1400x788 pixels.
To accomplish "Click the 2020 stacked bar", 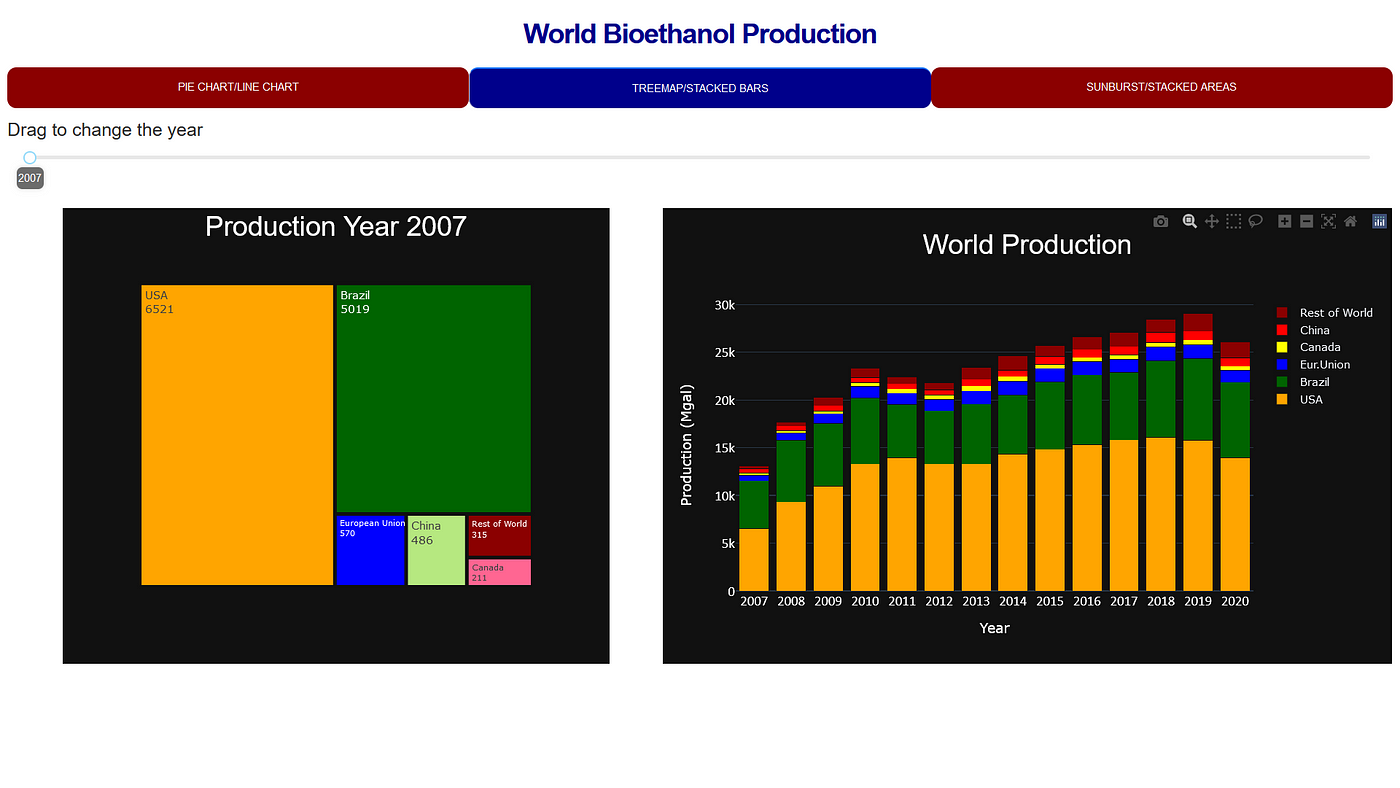I will pyautogui.click(x=1235, y=467).
